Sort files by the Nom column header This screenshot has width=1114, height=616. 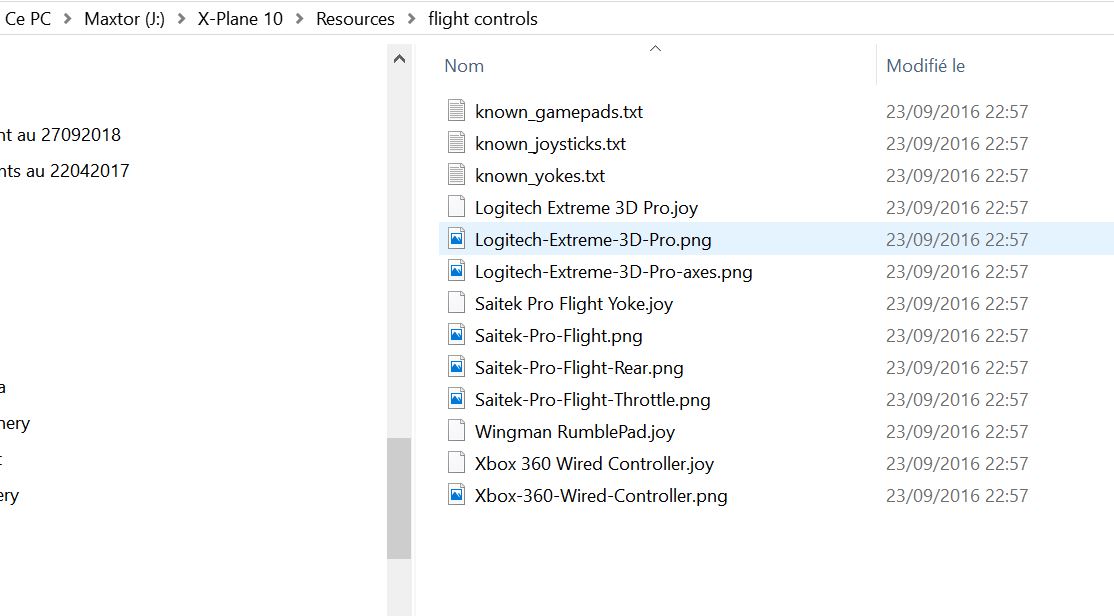coord(464,65)
